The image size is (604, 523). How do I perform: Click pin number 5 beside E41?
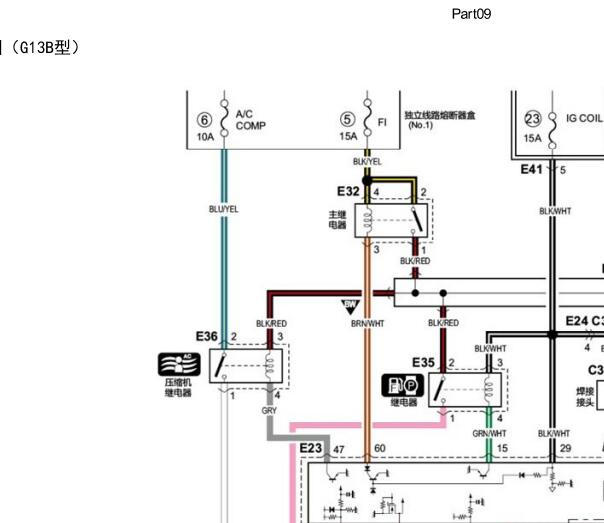pyautogui.click(x=563, y=170)
